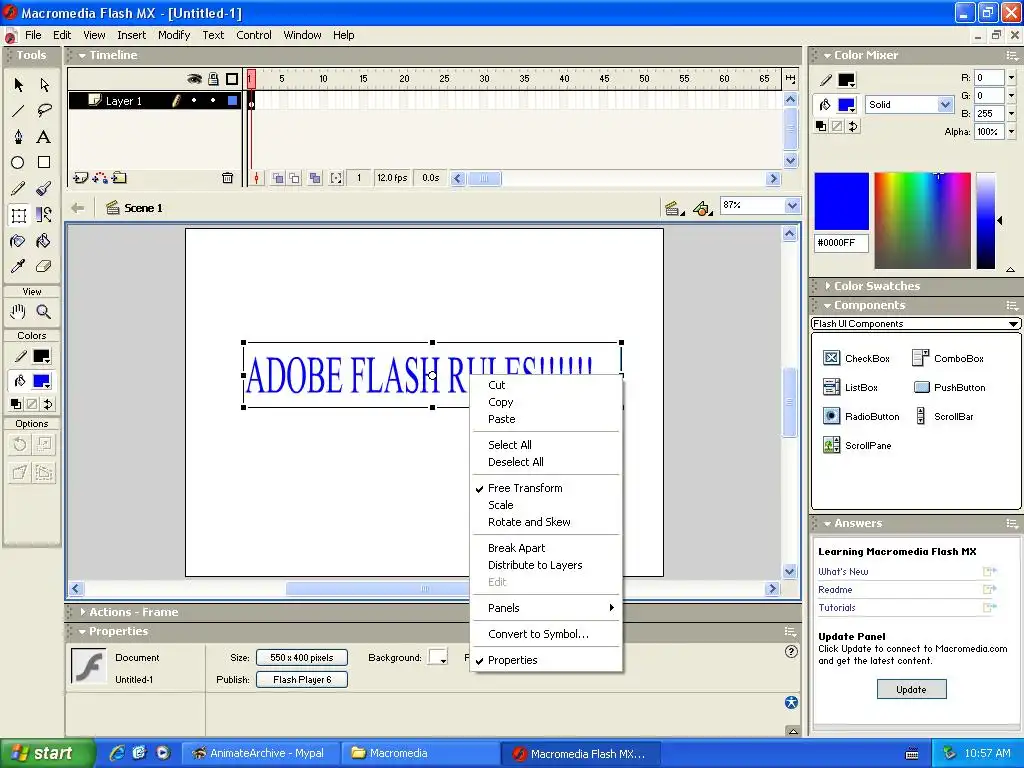Screen dimensions: 1024x768
Task: Toggle Layer 1 outline color square
Action: tap(232, 101)
